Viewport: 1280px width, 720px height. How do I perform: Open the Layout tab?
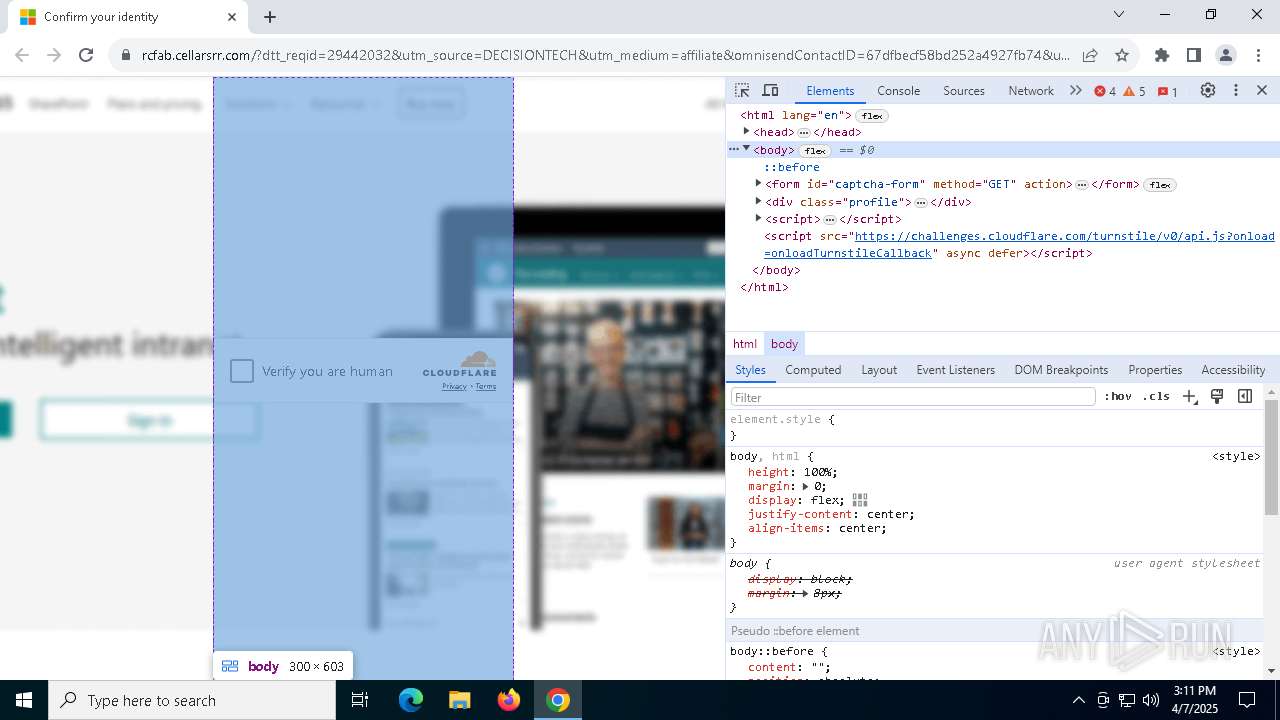tap(879, 370)
